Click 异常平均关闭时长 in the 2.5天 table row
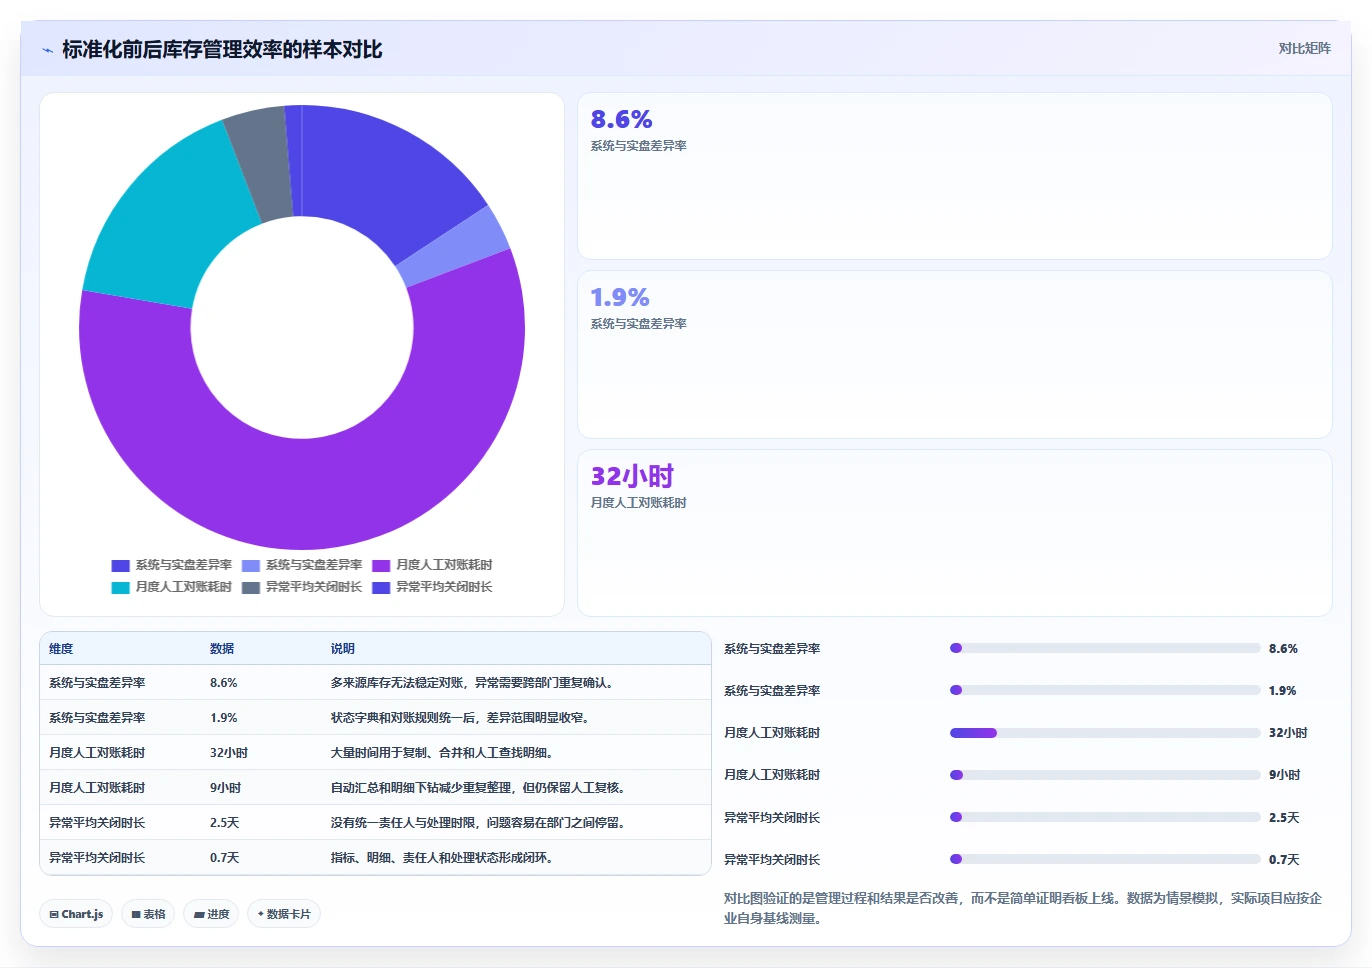This screenshot has height=968, width=1372. (x=97, y=823)
